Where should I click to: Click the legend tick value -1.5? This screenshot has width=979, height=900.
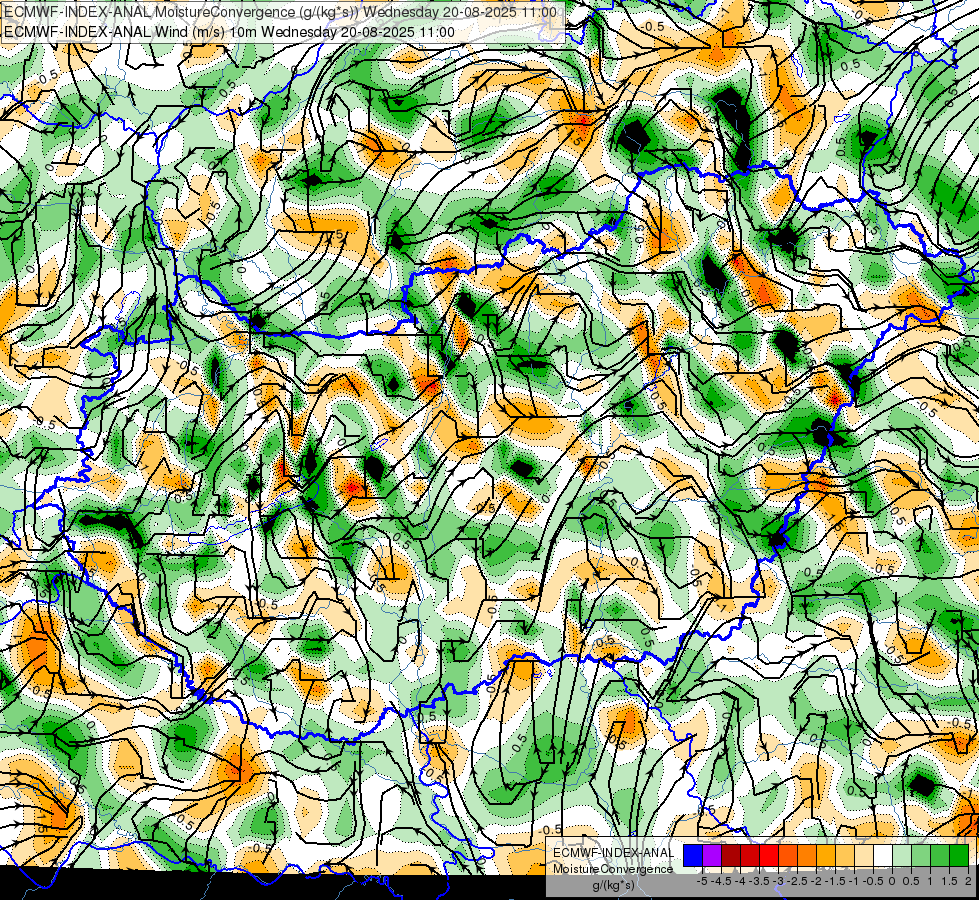coord(835,881)
